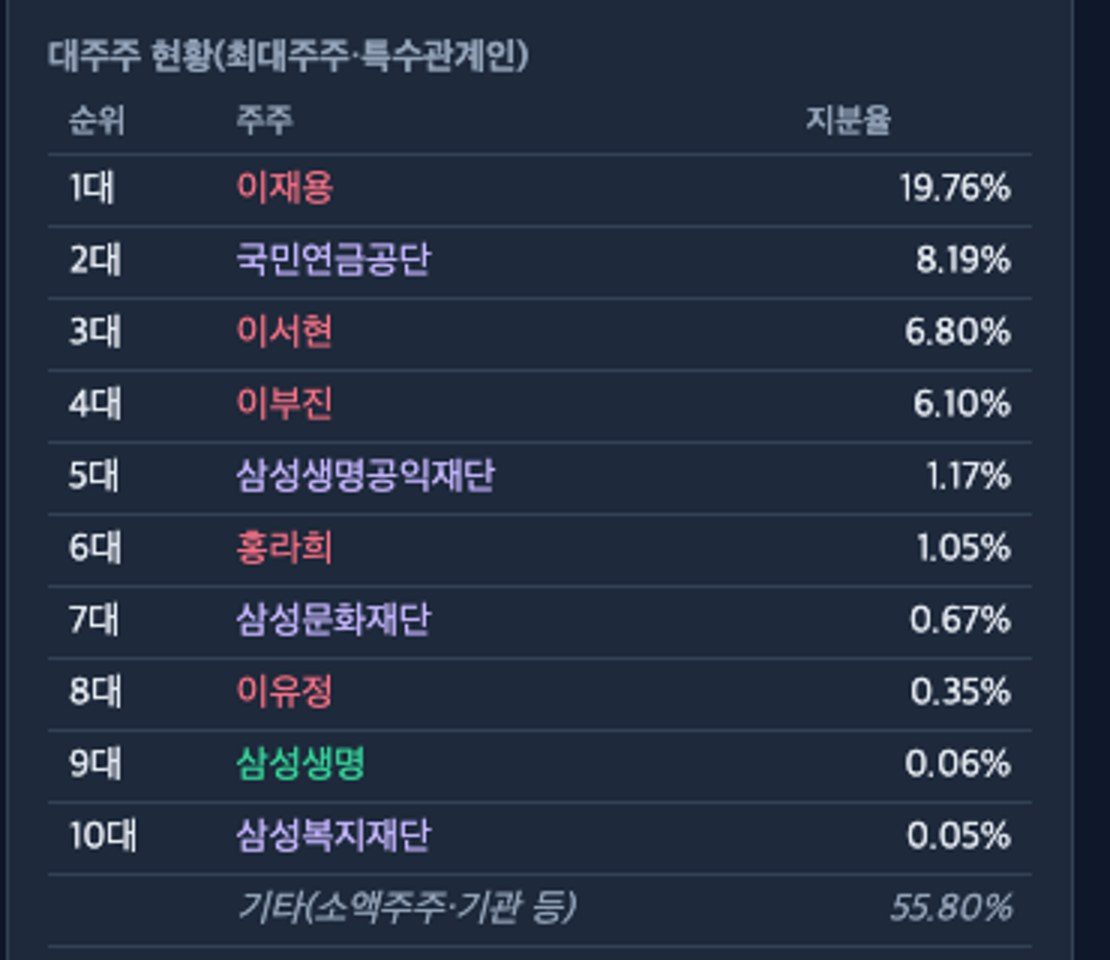Screen dimensions: 1110x960
Task: Open 국민연금공단 shareholder entry
Action: 333,260
